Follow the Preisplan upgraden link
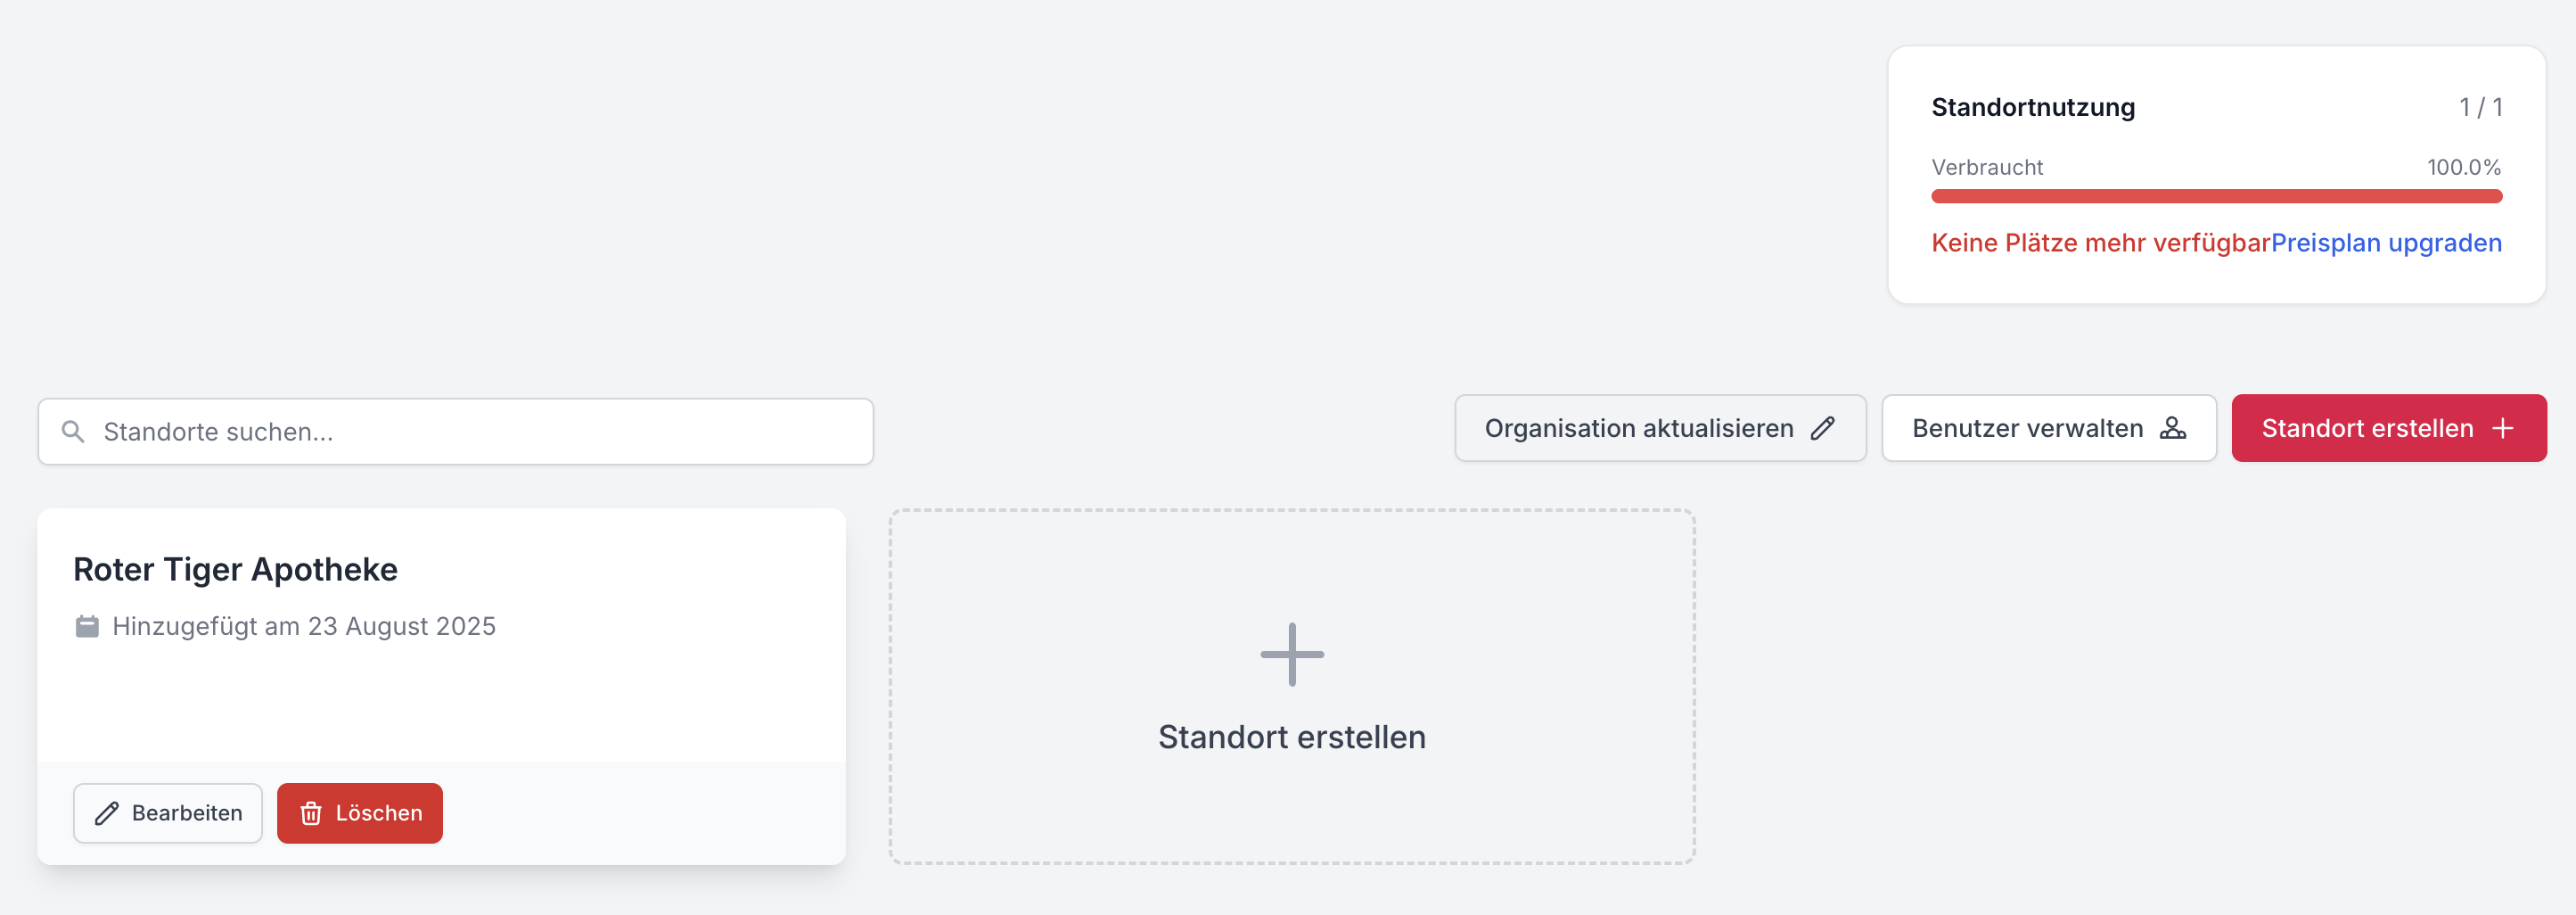2576x915 pixels. pos(2385,243)
